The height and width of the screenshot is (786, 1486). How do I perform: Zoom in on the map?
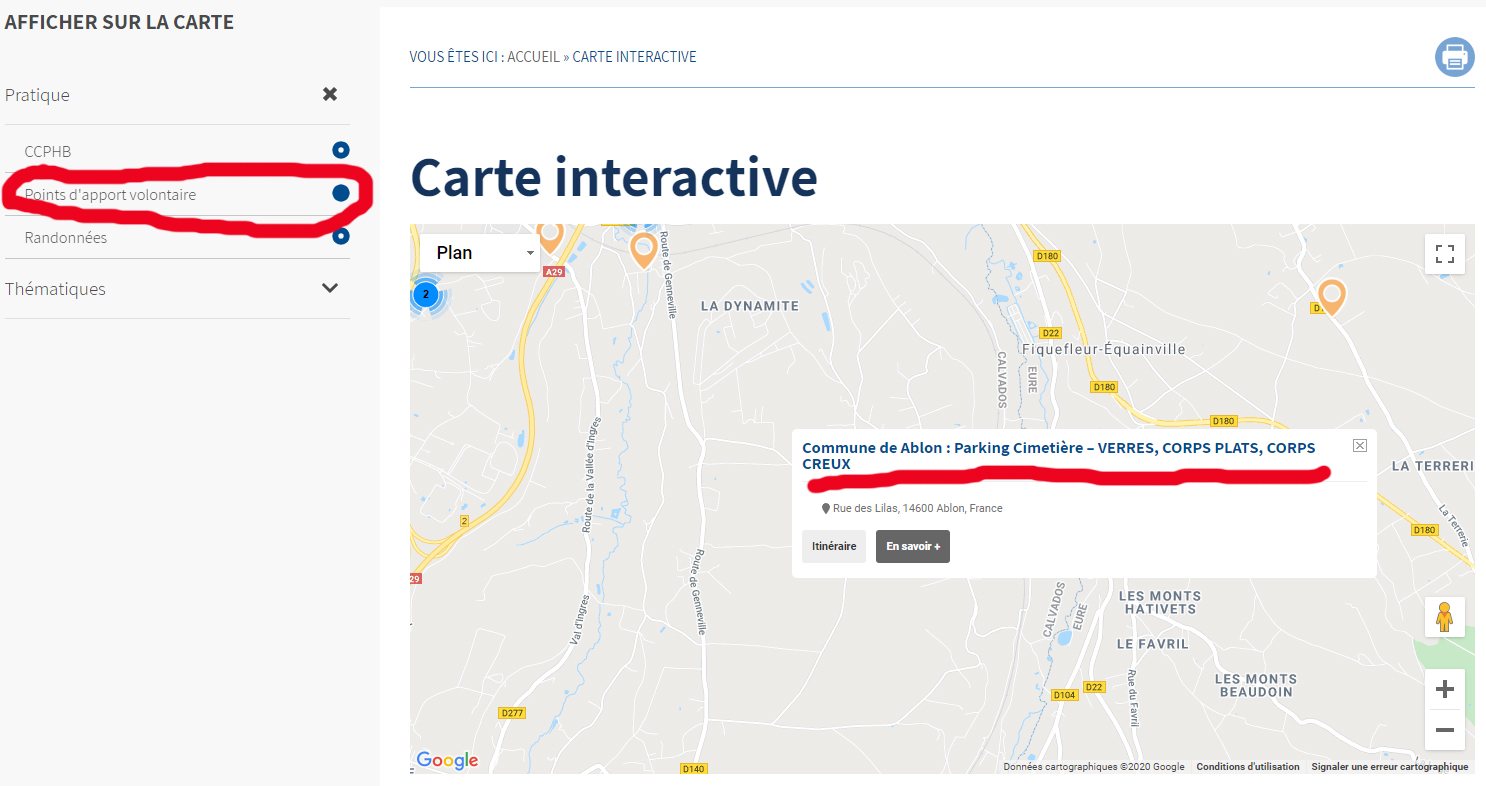(1444, 689)
